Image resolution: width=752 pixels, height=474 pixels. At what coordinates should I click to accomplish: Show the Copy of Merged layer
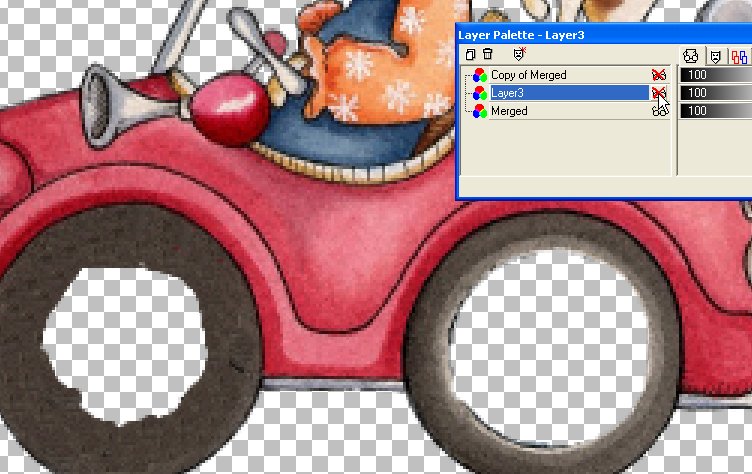pos(659,75)
